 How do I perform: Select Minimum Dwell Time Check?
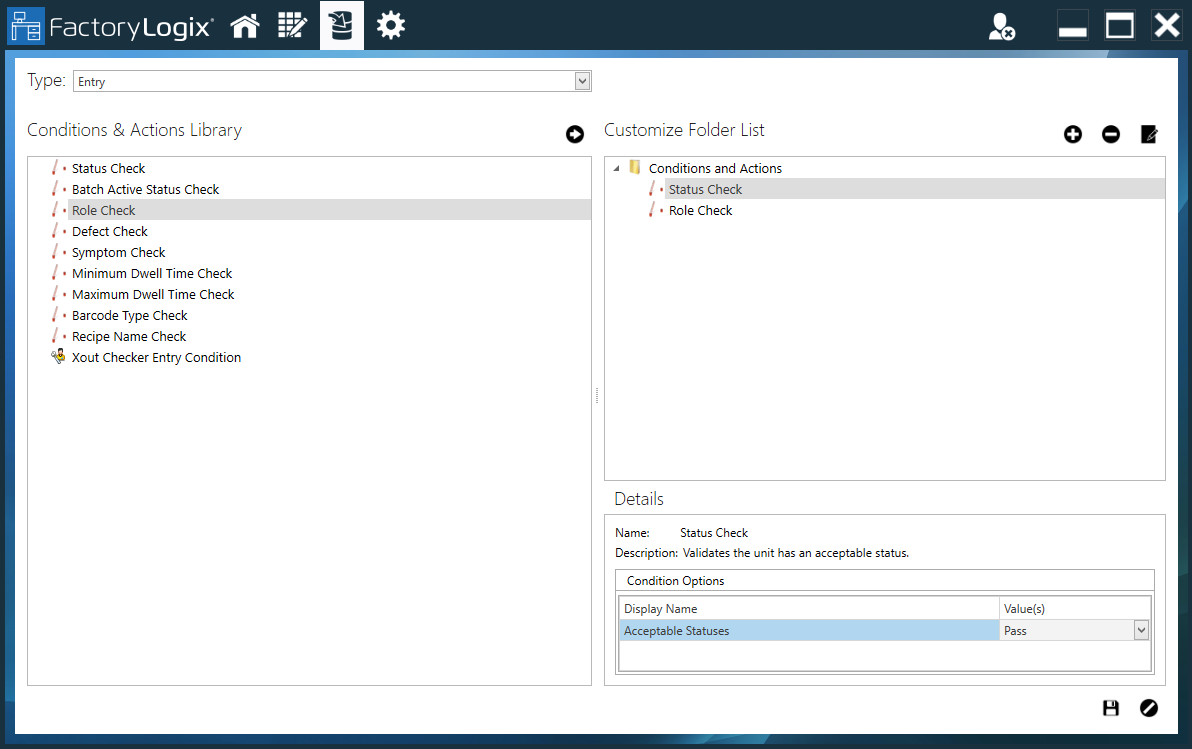151,273
